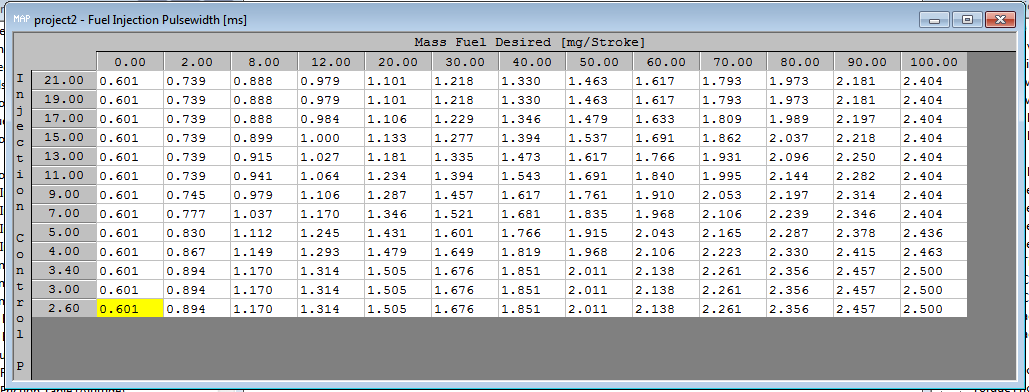Click the cell with value 1.277
This screenshot has width=1029, height=392.
pyautogui.click(x=465, y=138)
